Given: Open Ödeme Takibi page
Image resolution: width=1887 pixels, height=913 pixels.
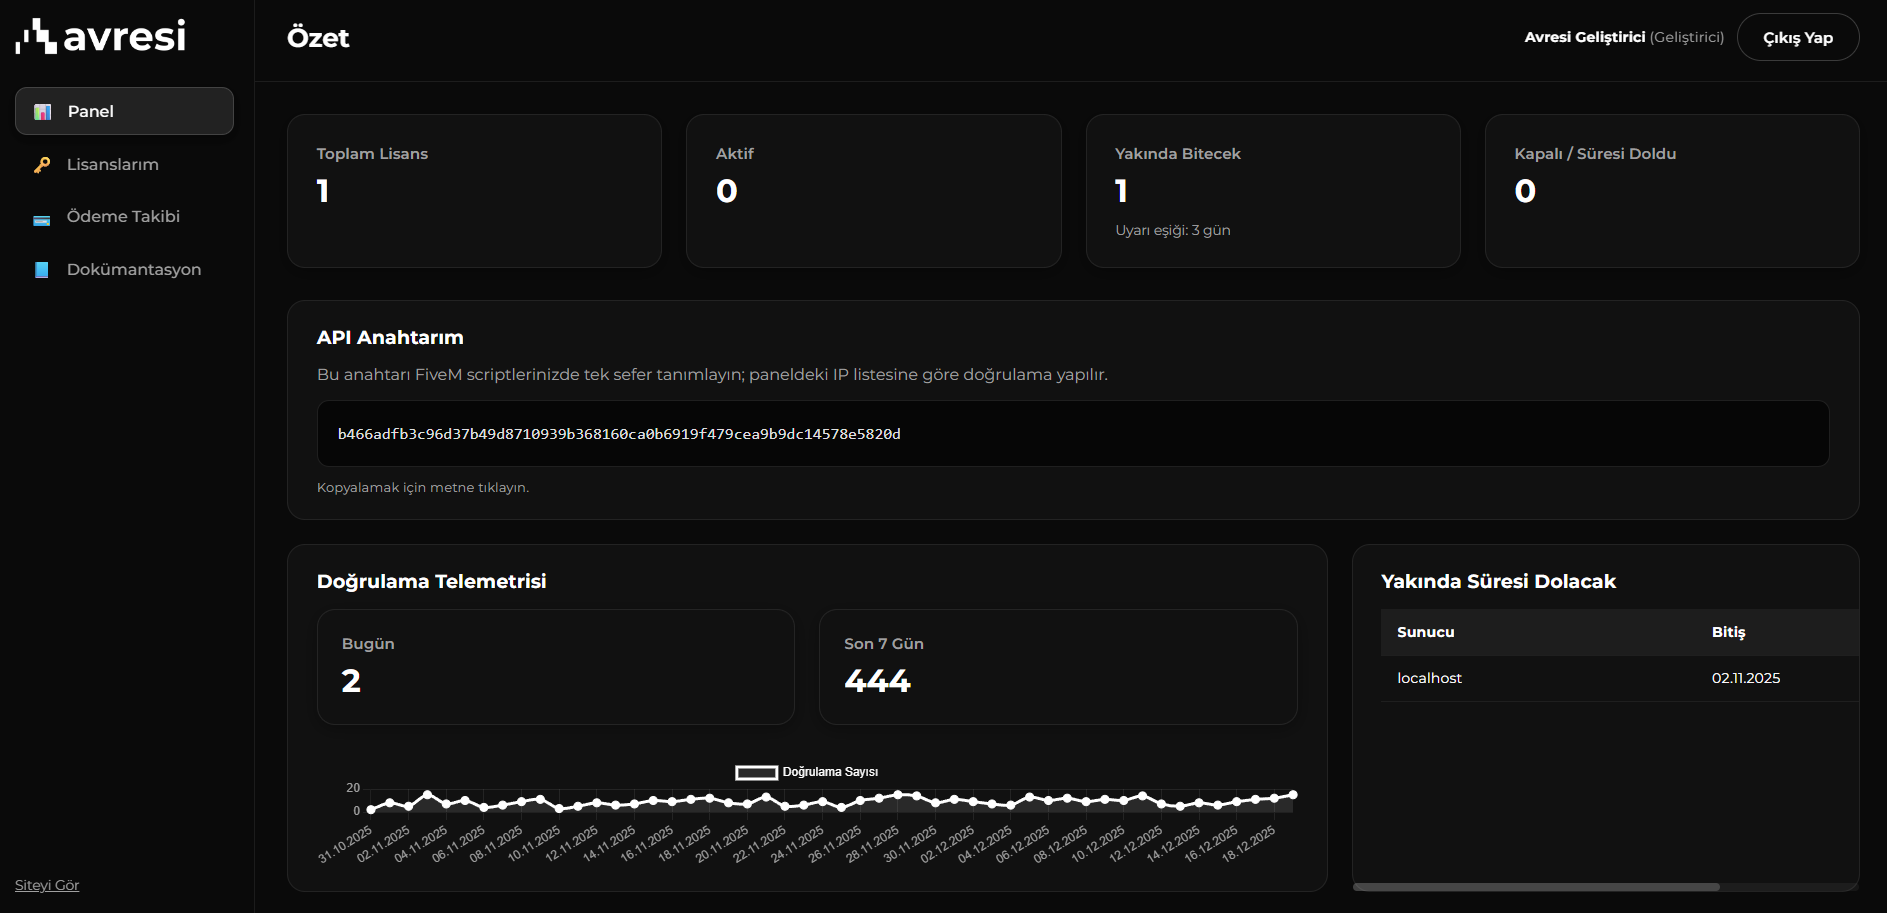Looking at the screenshot, I should (123, 217).
